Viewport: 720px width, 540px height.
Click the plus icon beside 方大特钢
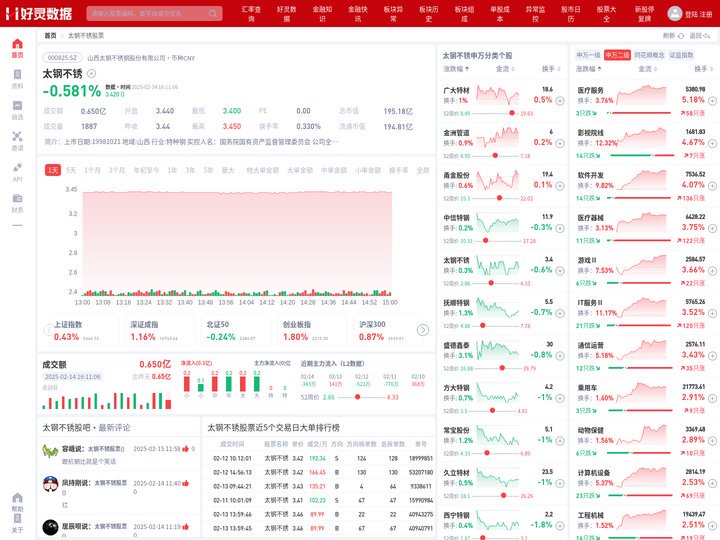[560, 398]
